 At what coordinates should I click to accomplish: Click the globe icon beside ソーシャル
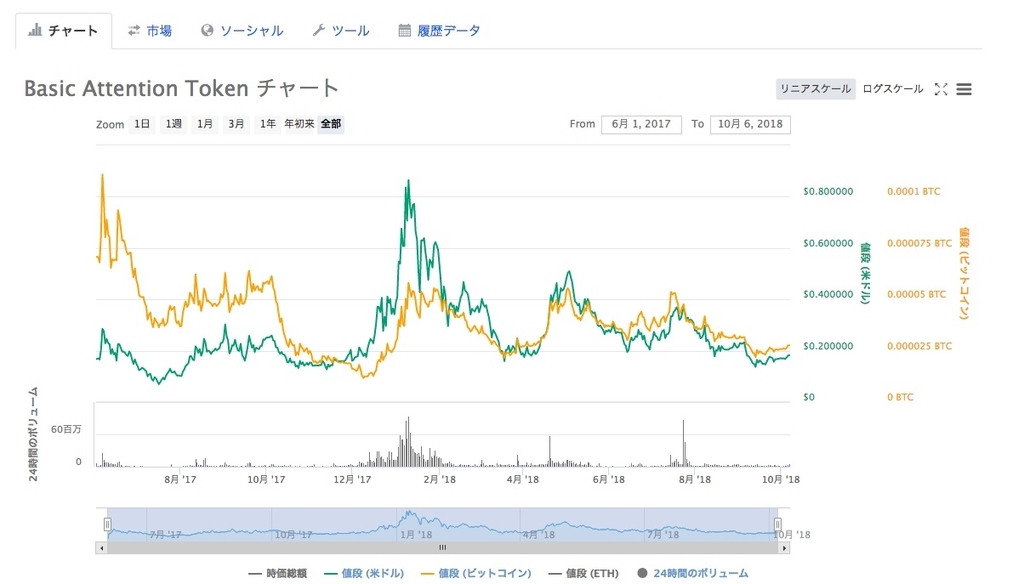coord(207,31)
